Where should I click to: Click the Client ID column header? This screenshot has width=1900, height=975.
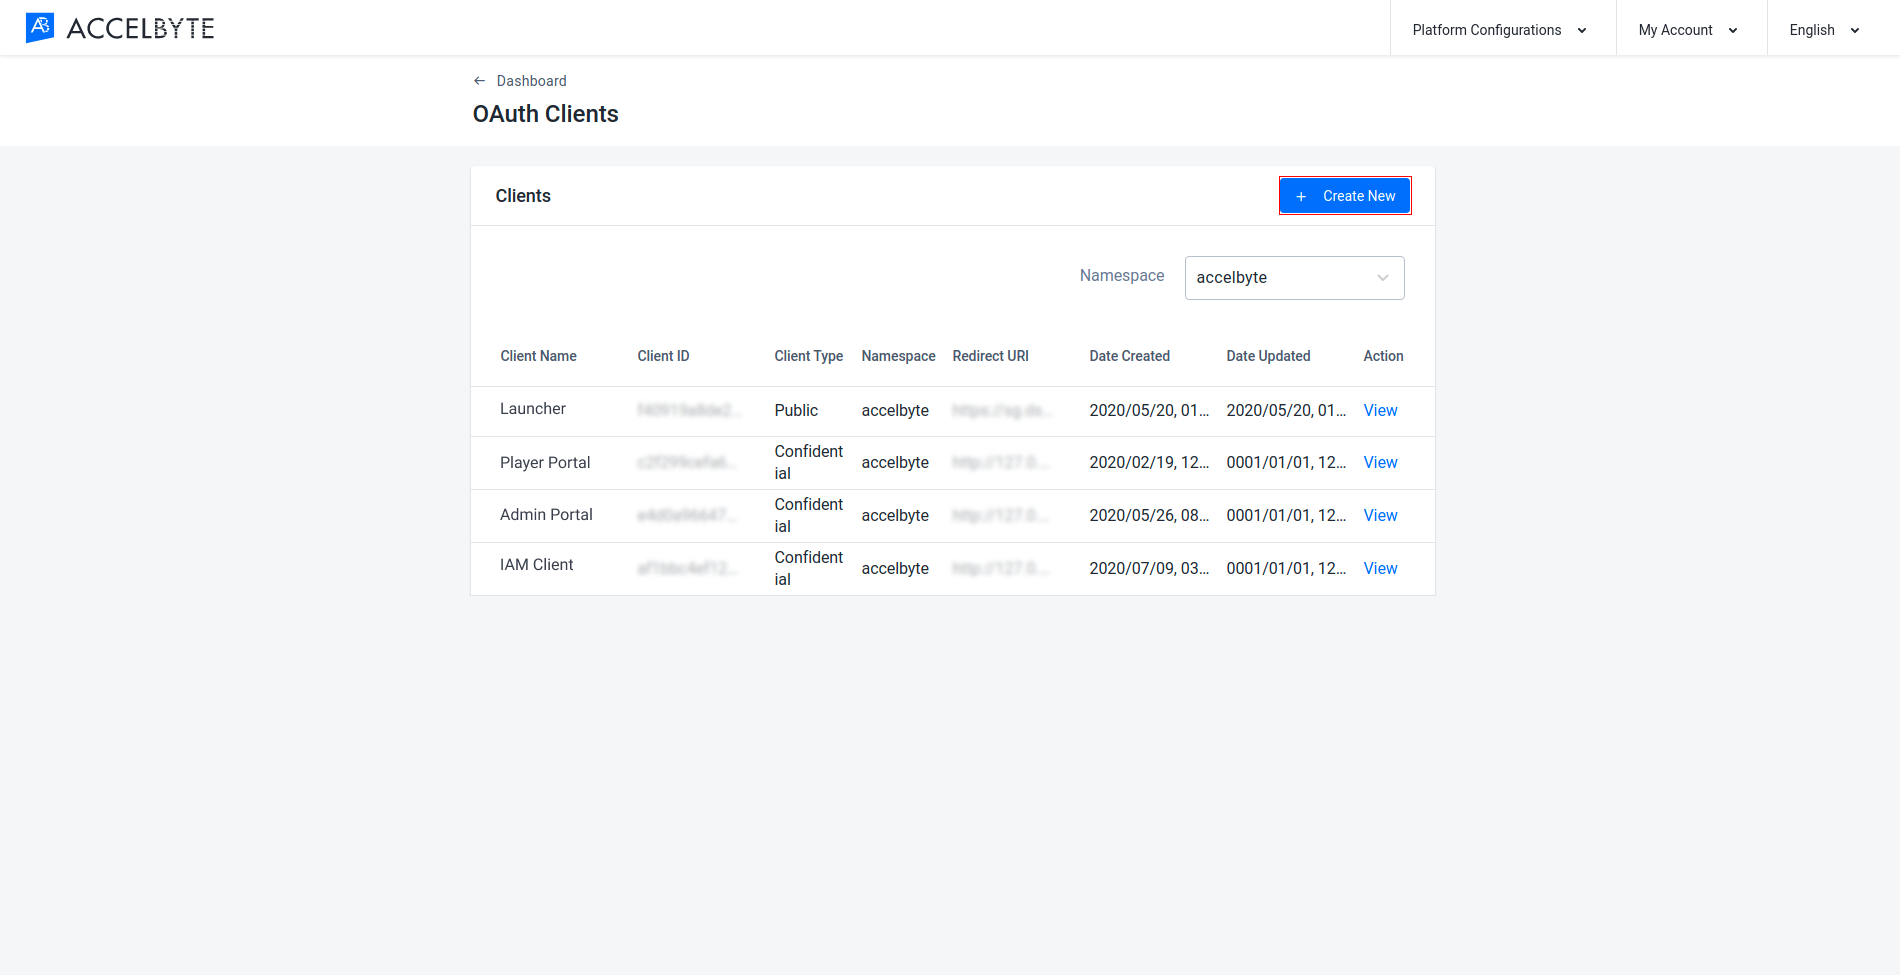coord(663,356)
